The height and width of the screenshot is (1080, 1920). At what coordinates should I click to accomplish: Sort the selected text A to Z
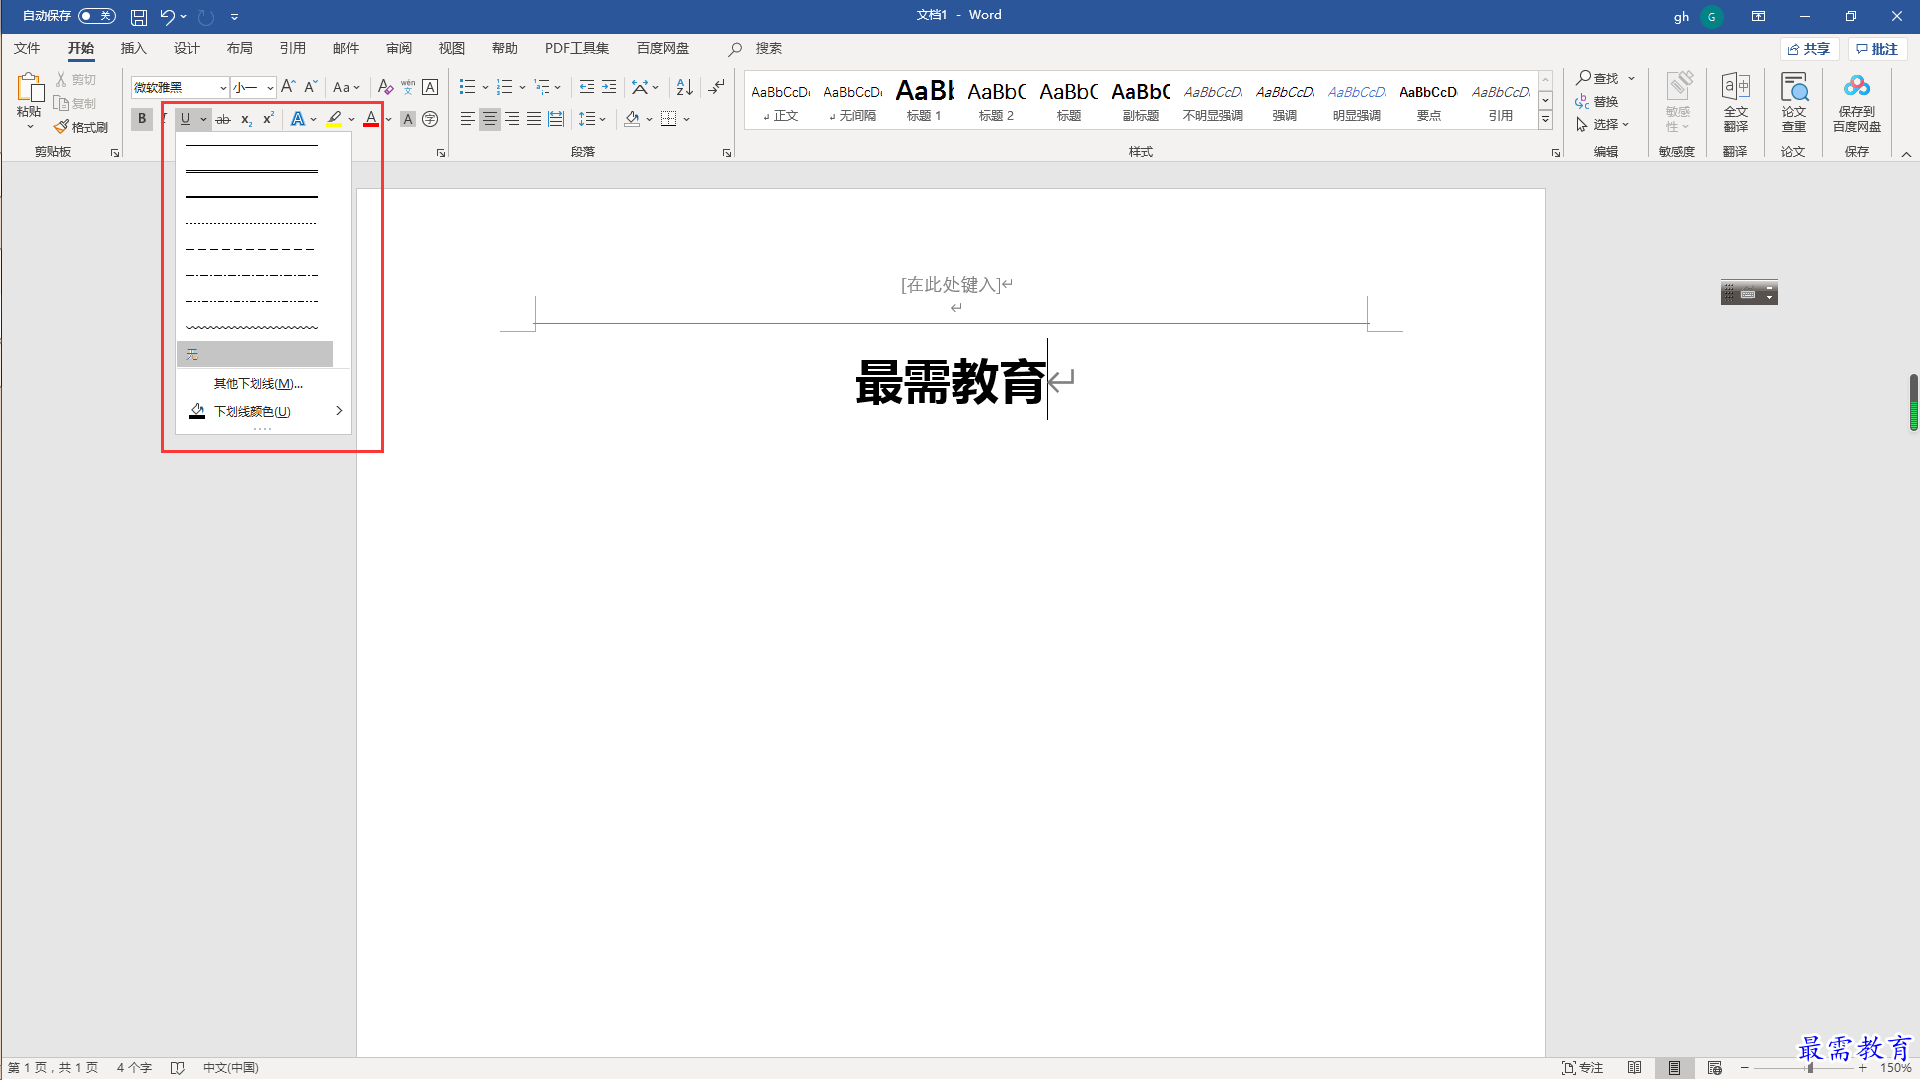click(684, 87)
